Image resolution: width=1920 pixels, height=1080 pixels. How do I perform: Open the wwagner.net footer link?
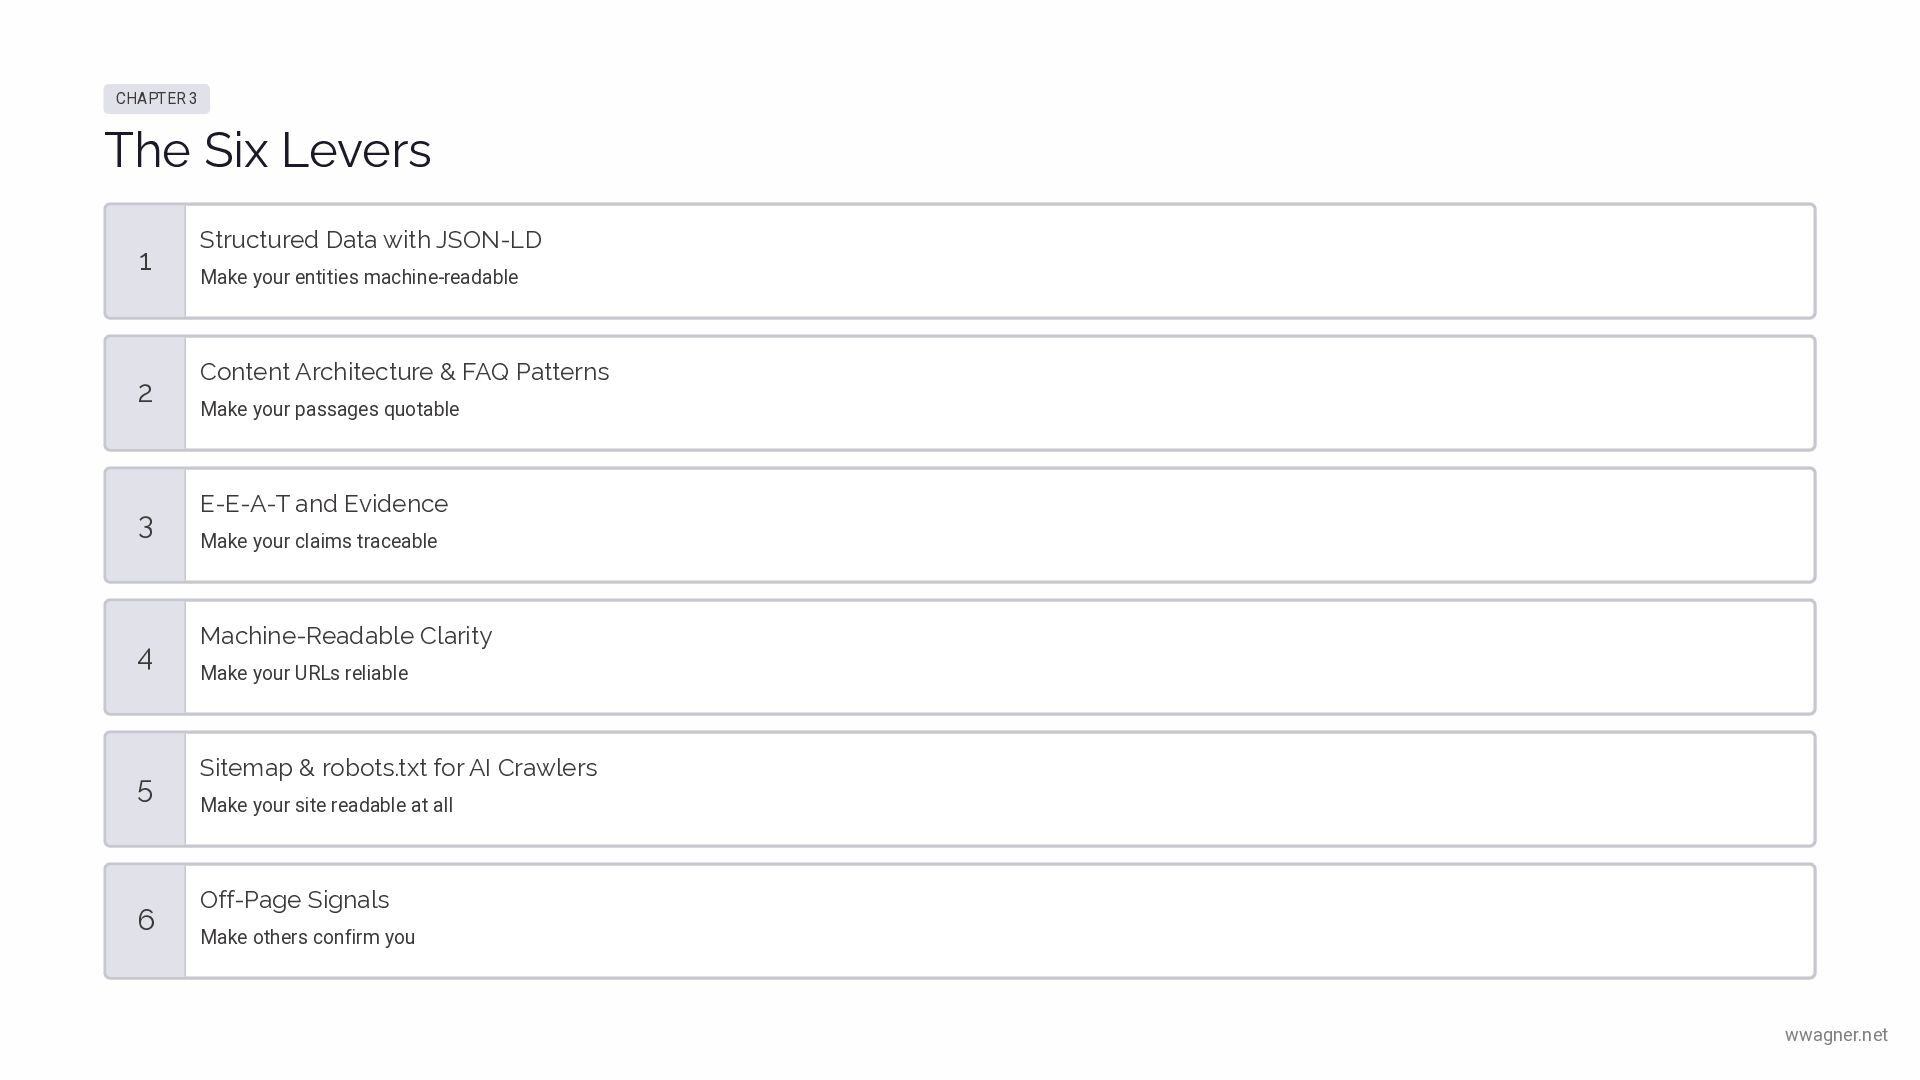(1836, 1035)
